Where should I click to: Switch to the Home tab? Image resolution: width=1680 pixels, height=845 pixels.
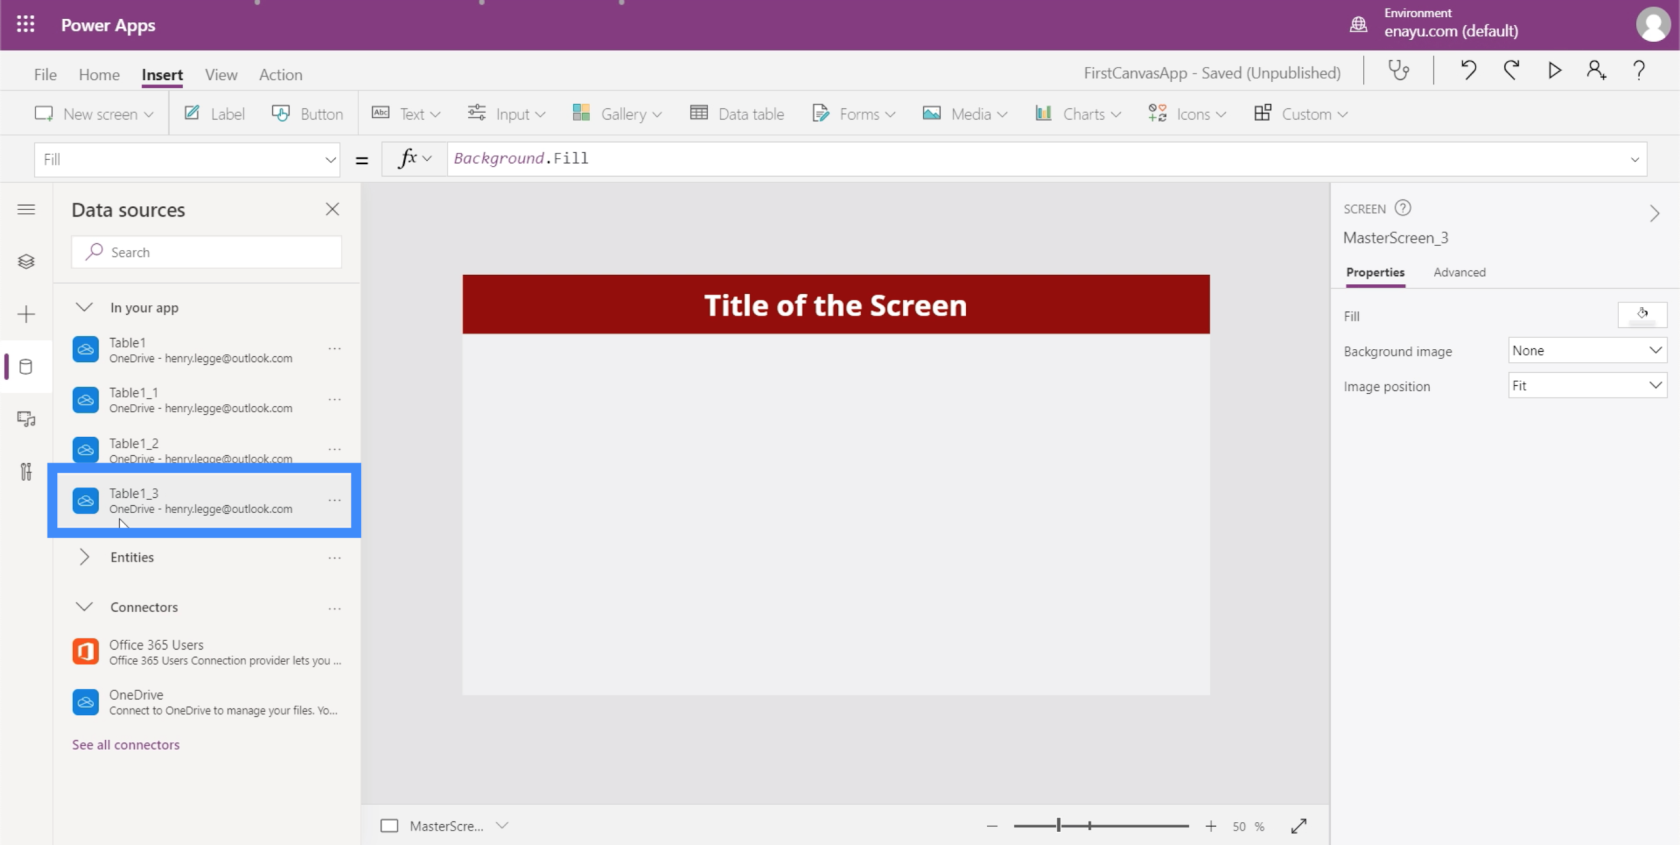[99, 74]
